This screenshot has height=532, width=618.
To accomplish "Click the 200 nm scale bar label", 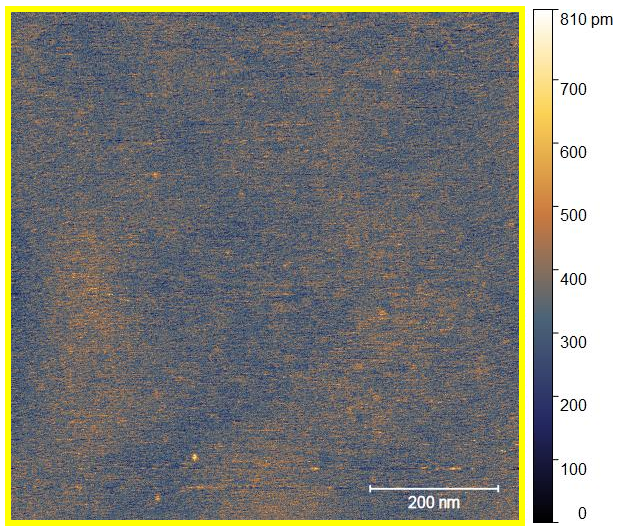I will click(x=434, y=502).
